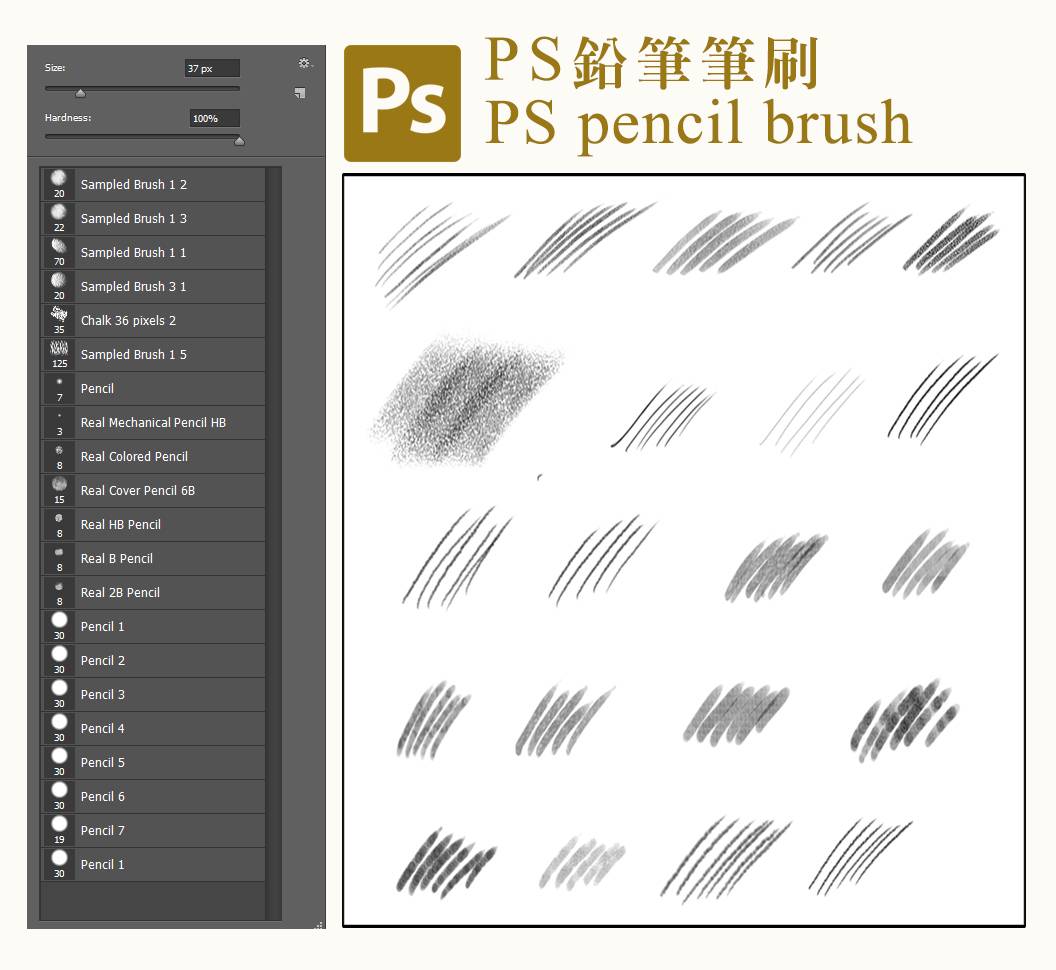This screenshot has width=1056, height=970.
Task: Open the brush panel gear settings menu
Action: click(x=304, y=63)
